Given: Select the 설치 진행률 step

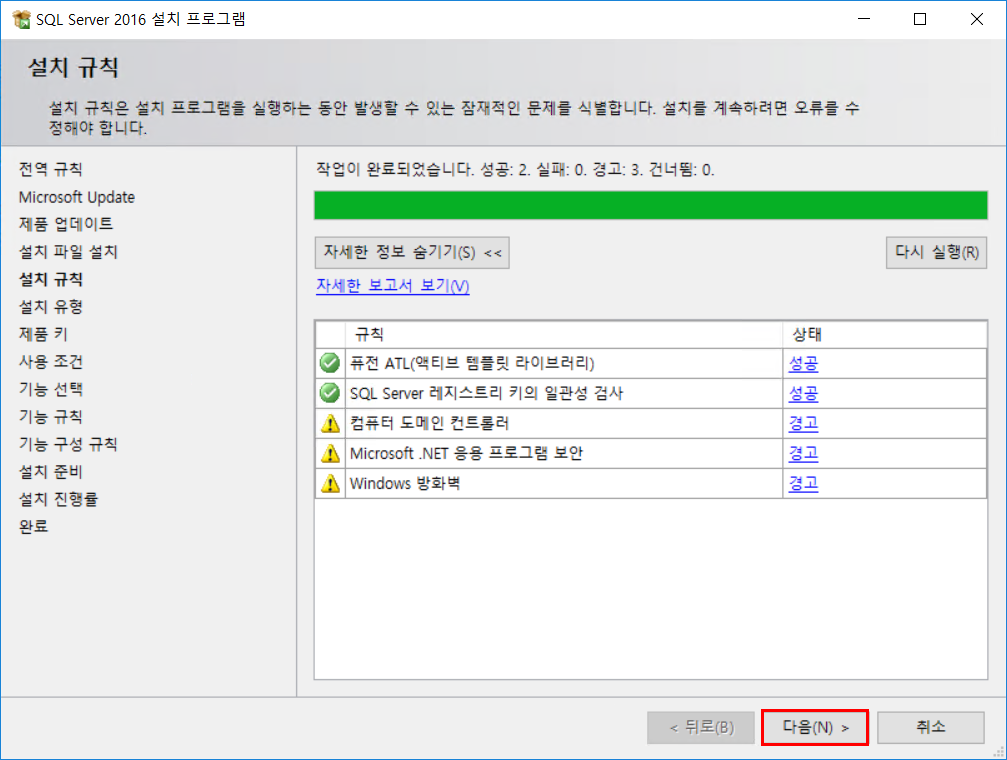Looking at the screenshot, I should click(x=58, y=499).
